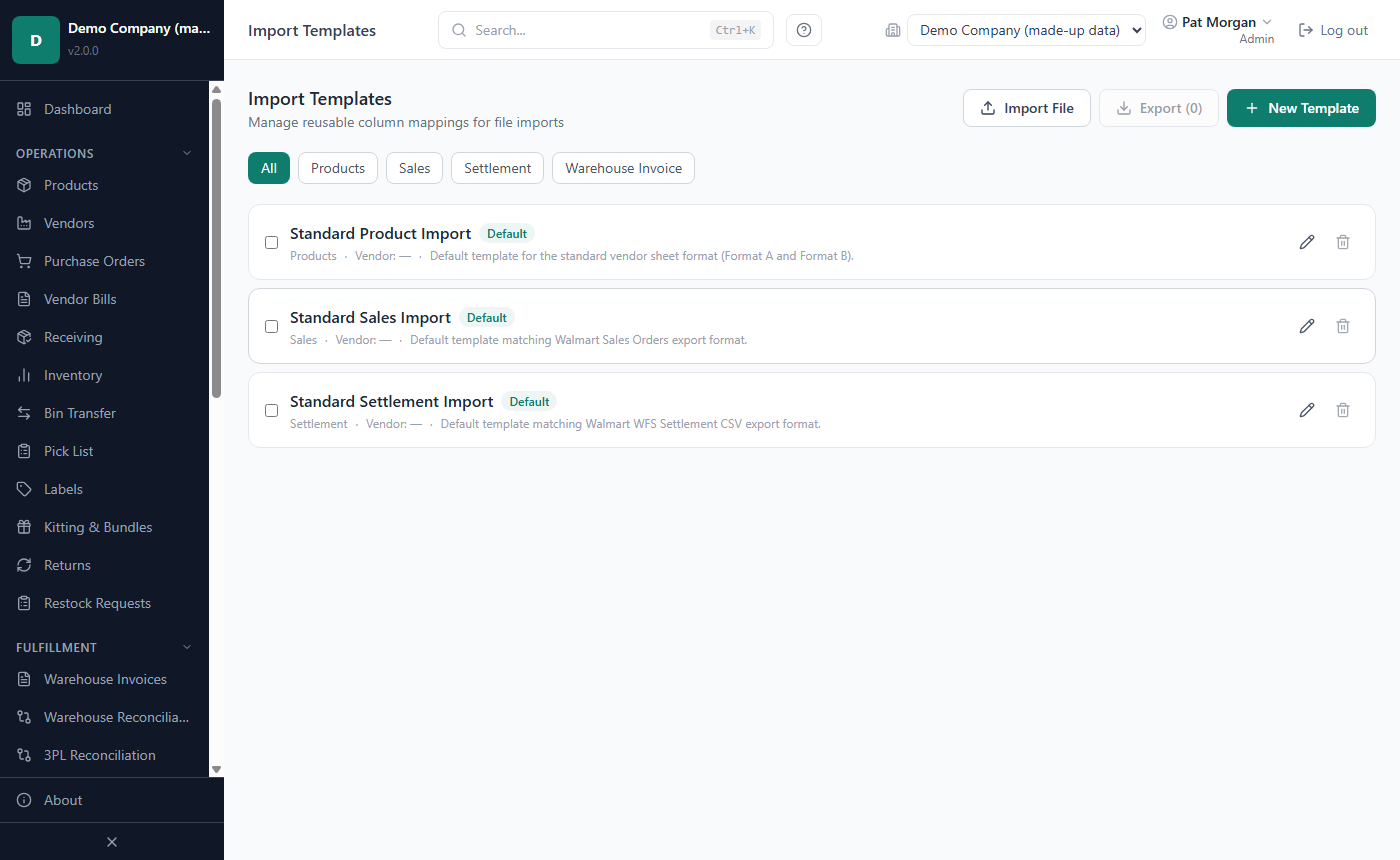1400x860 pixels.
Task: Click the pencil edit icon for Standard Product Import
Action: click(x=1307, y=242)
